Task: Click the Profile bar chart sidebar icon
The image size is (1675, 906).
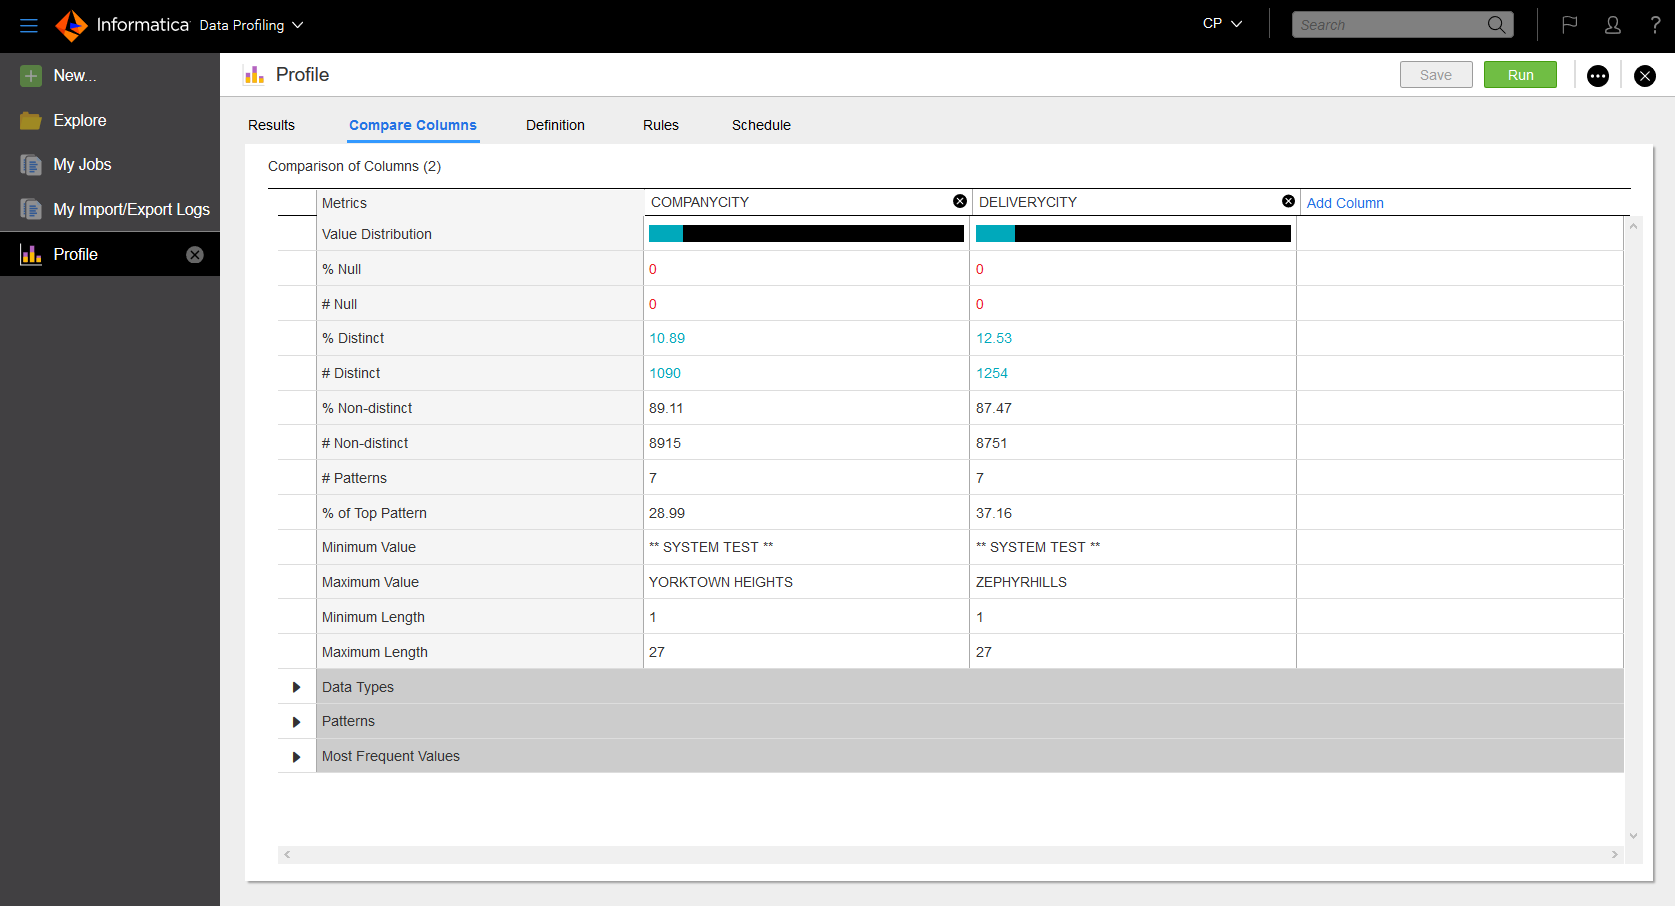Action: (31, 254)
